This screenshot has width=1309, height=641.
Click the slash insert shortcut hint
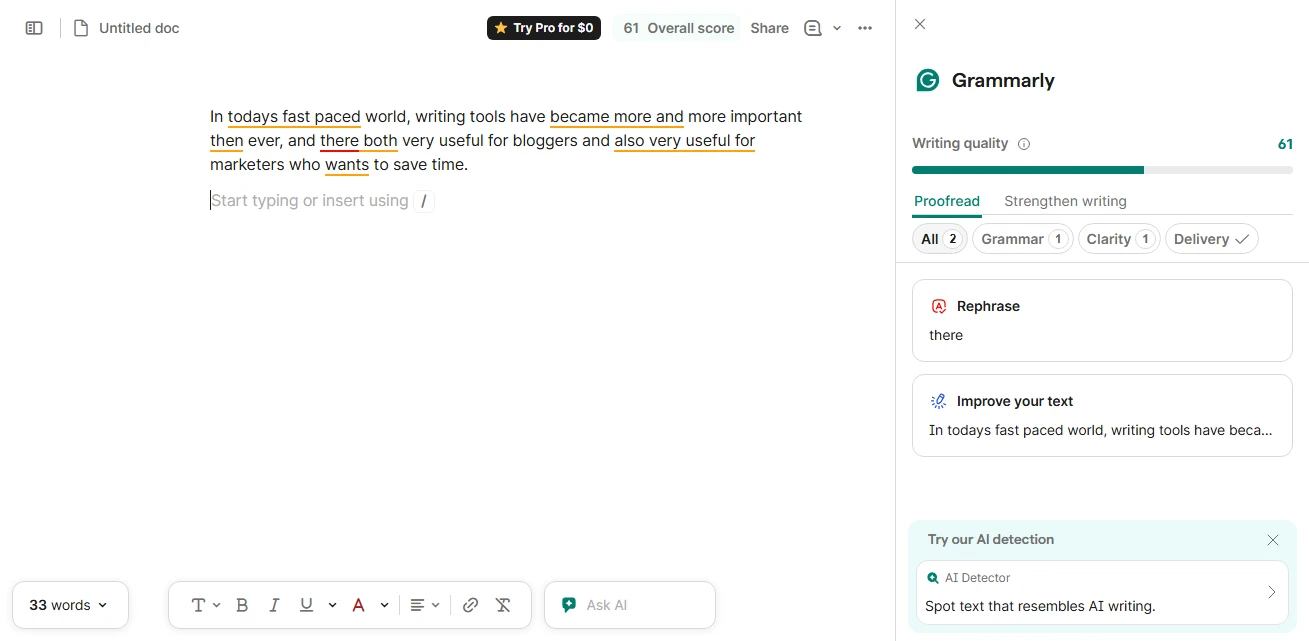[x=424, y=202]
